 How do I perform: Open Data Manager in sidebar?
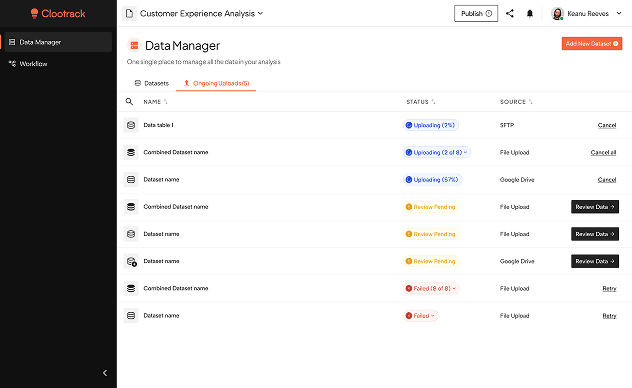click(x=58, y=42)
